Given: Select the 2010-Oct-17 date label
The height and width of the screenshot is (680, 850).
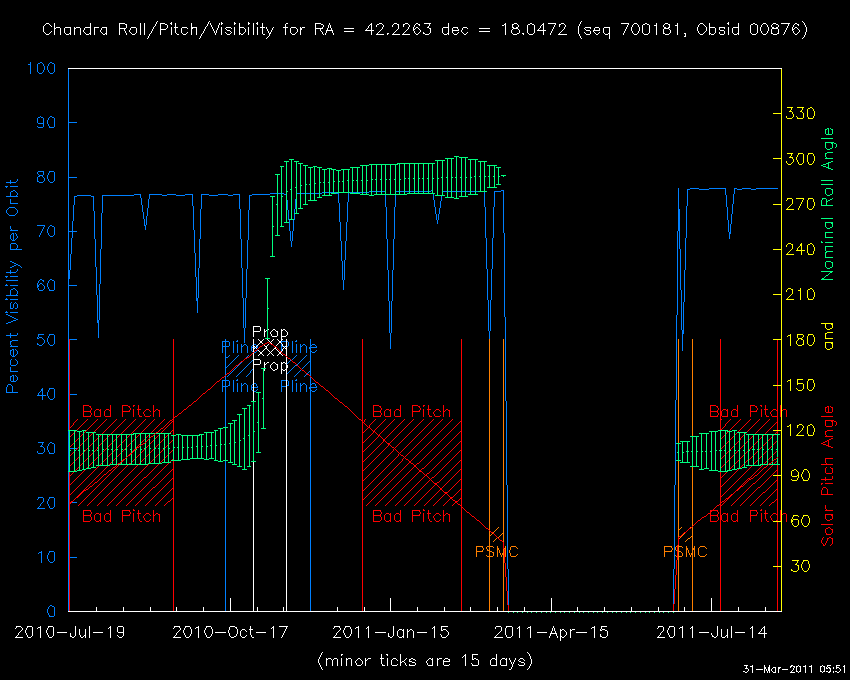Looking at the screenshot, I should (x=229, y=632).
